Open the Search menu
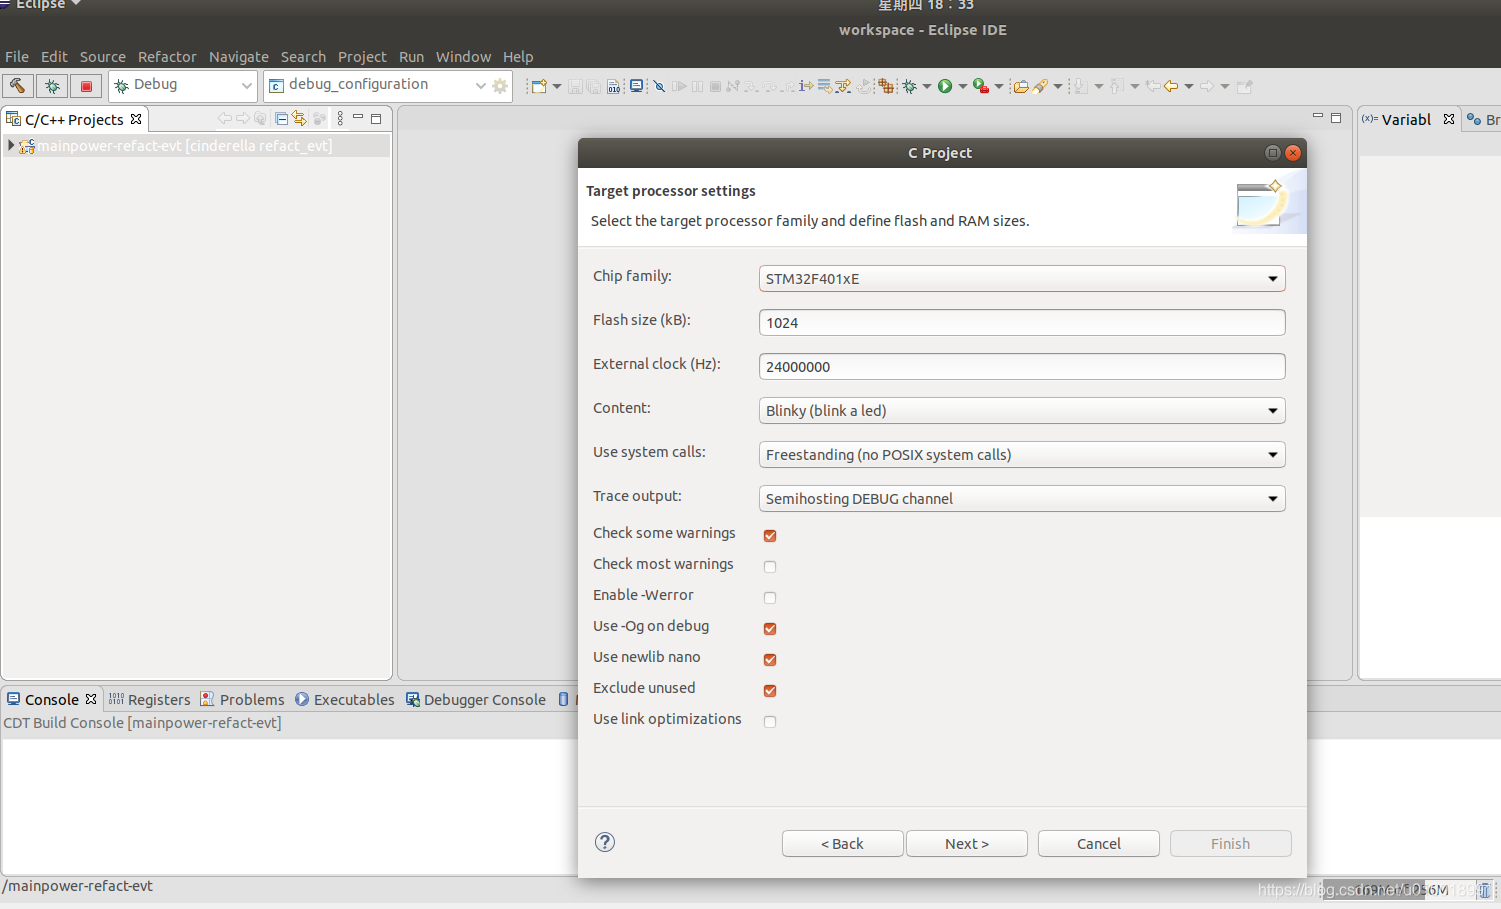 303,57
